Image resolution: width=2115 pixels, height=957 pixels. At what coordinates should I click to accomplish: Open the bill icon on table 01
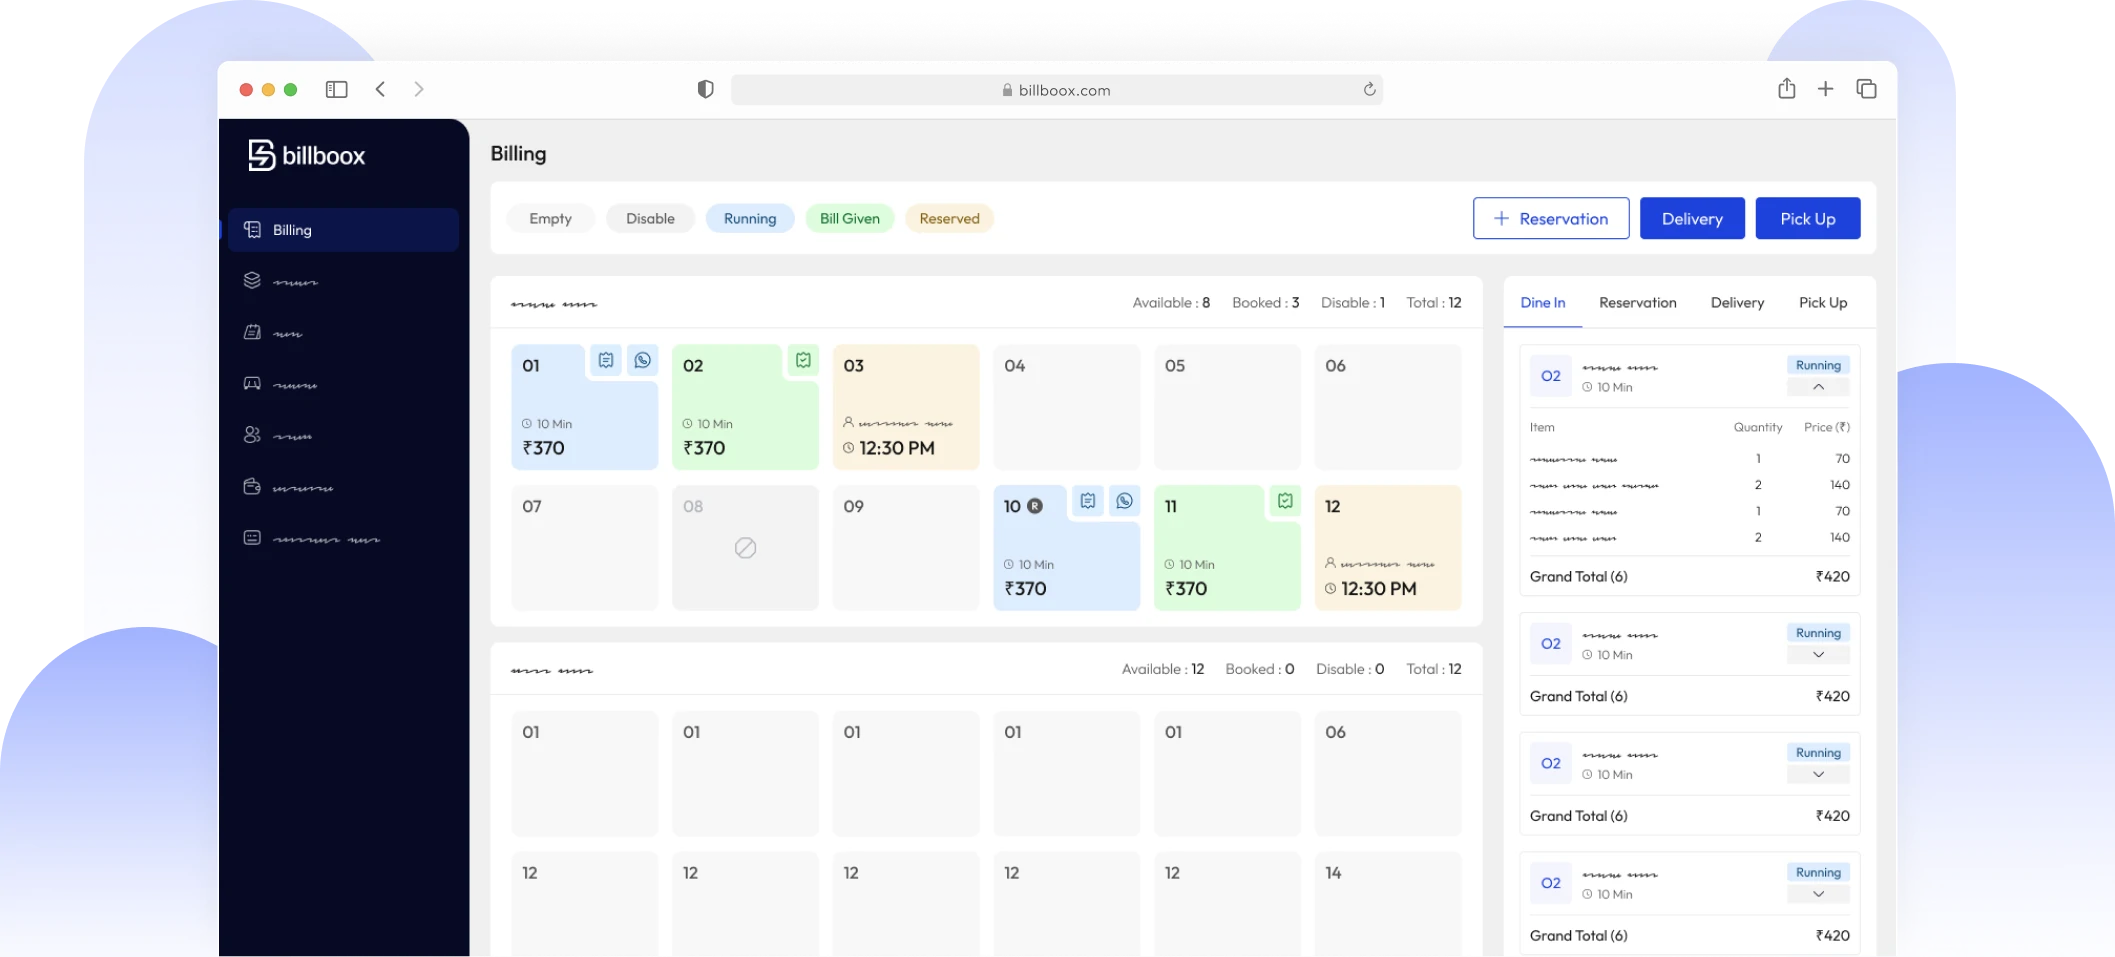point(606,361)
